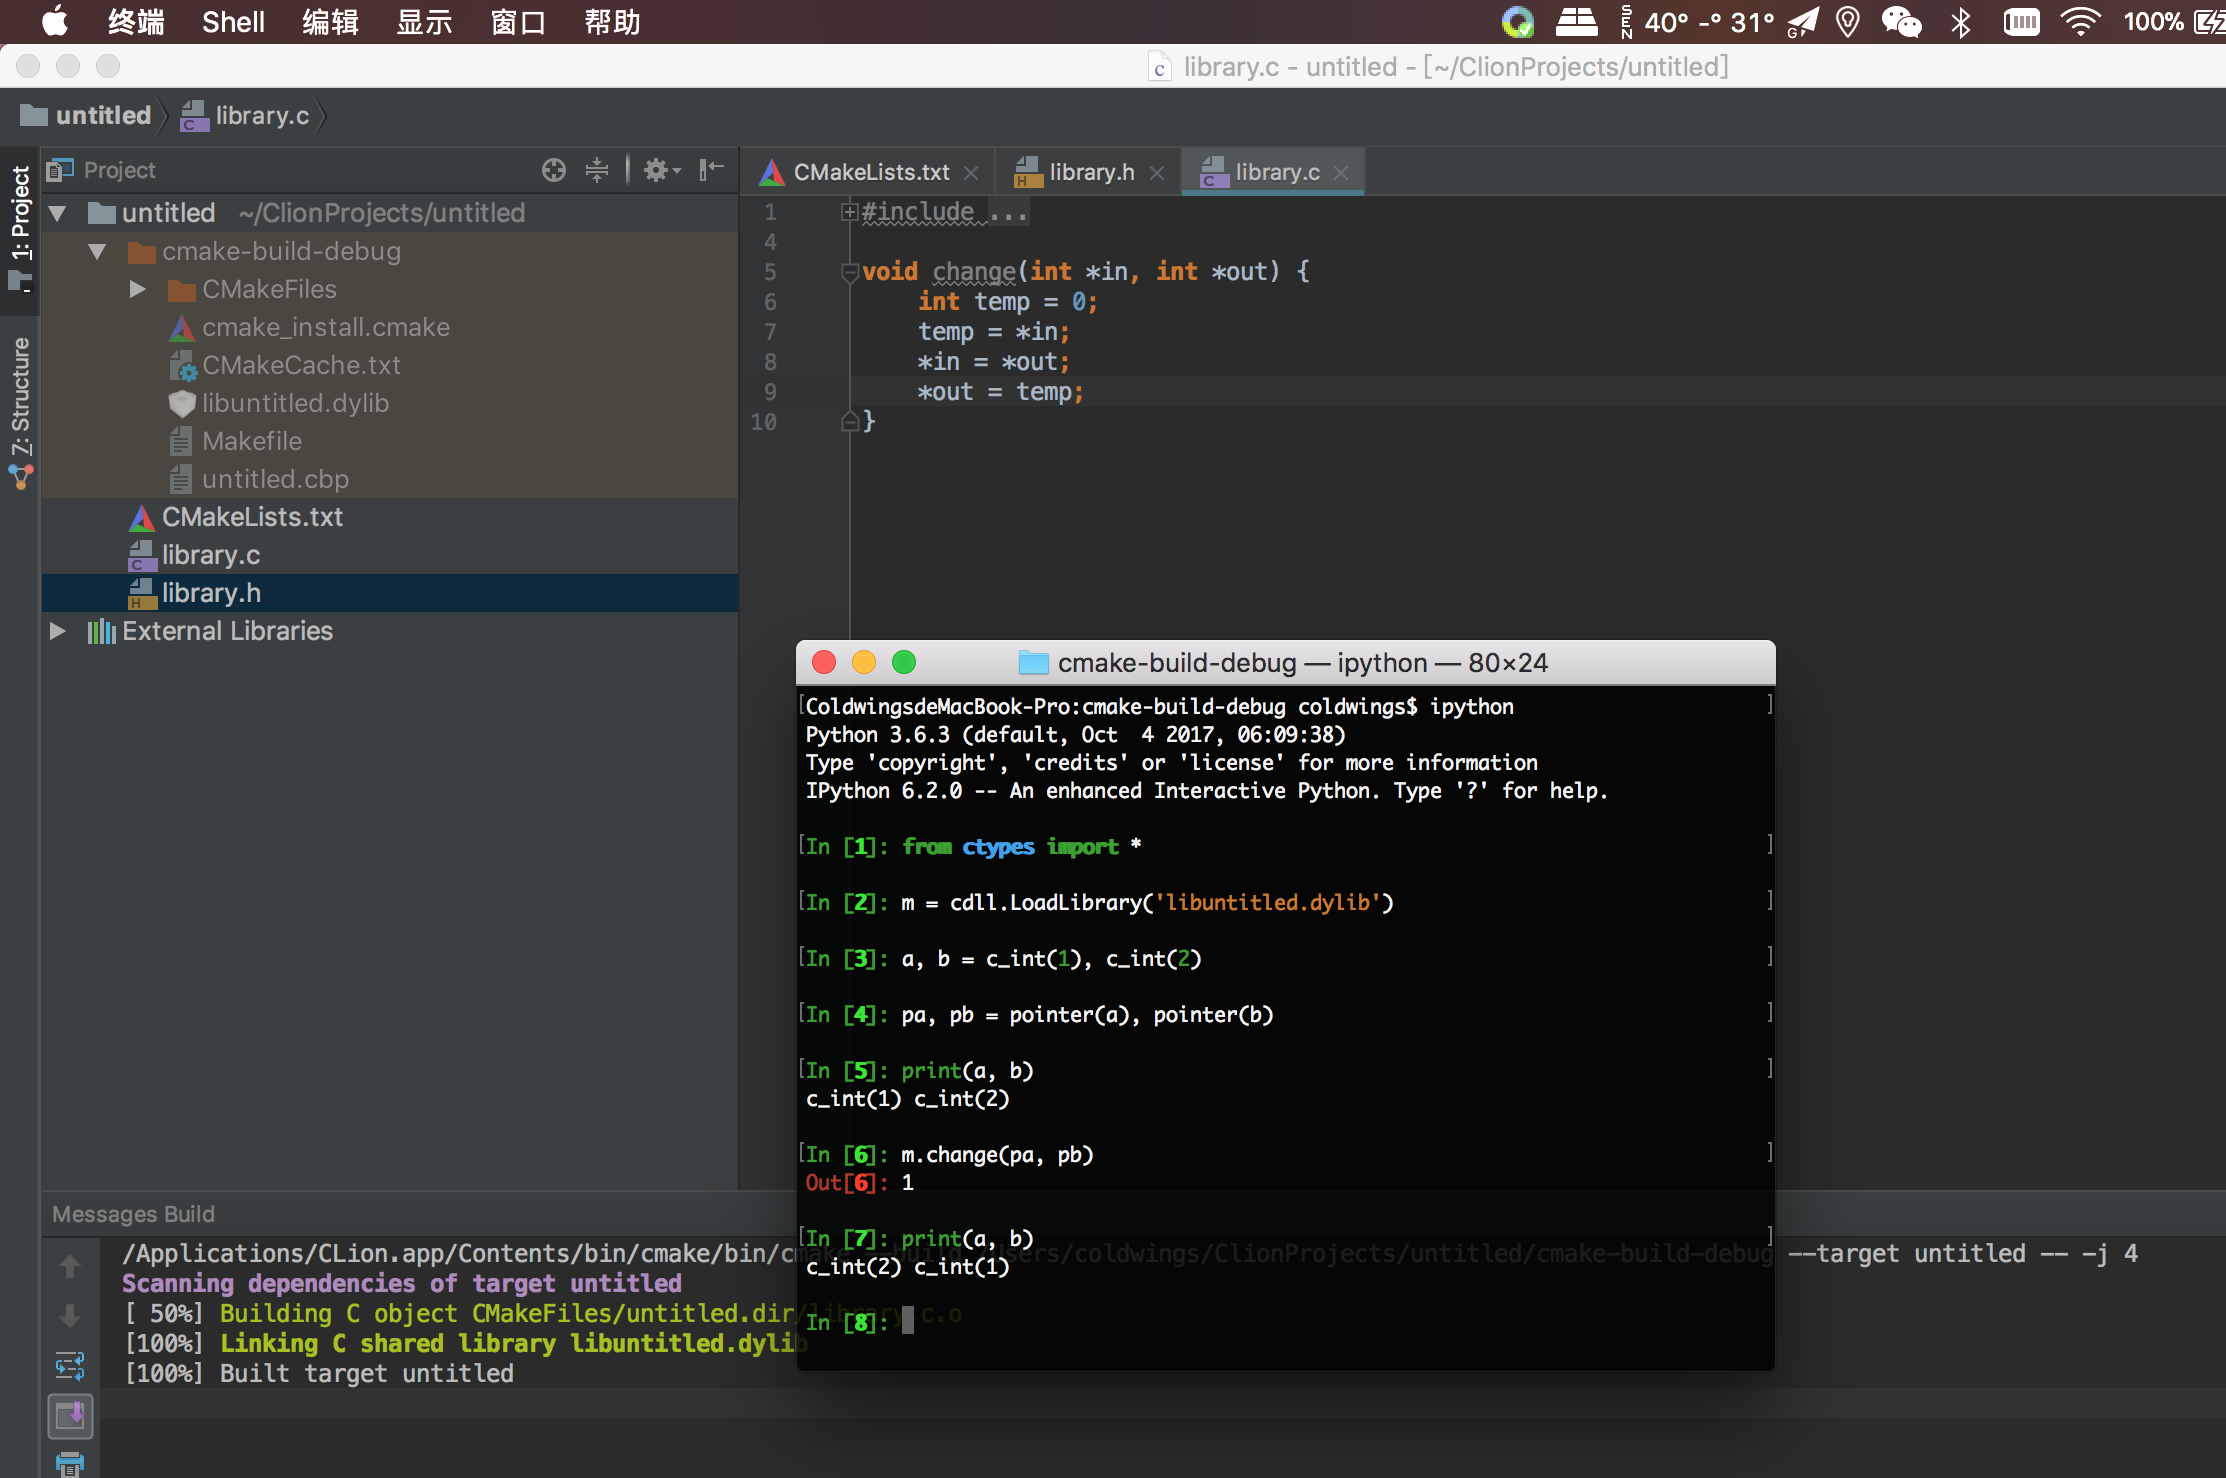Open the Shell menu in the menu bar
Image resolution: width=2226 pixels, height=1478 pixels.
[x=233, y=22]
